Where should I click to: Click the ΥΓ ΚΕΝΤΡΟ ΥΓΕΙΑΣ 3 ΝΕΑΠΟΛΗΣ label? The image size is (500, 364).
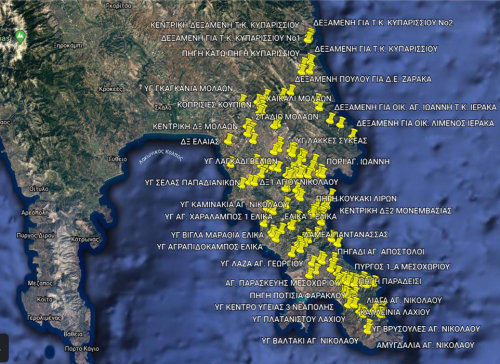tap(274, 307)
